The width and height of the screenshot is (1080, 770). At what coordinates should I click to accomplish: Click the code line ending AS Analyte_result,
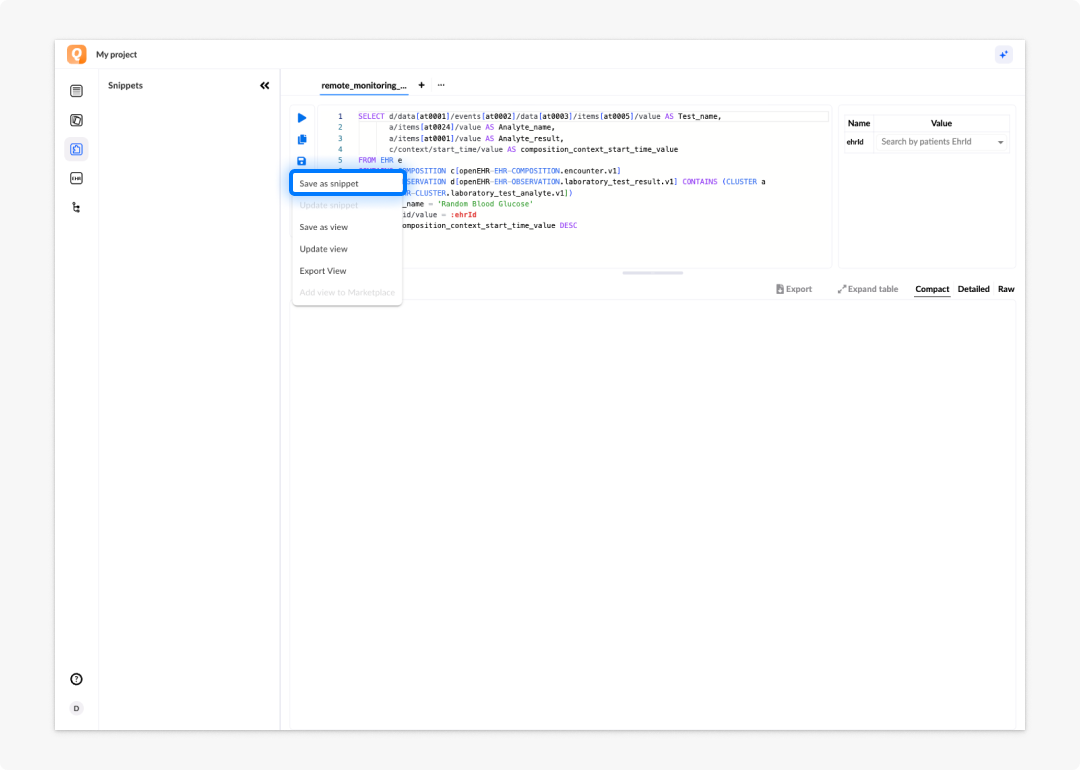476,138
